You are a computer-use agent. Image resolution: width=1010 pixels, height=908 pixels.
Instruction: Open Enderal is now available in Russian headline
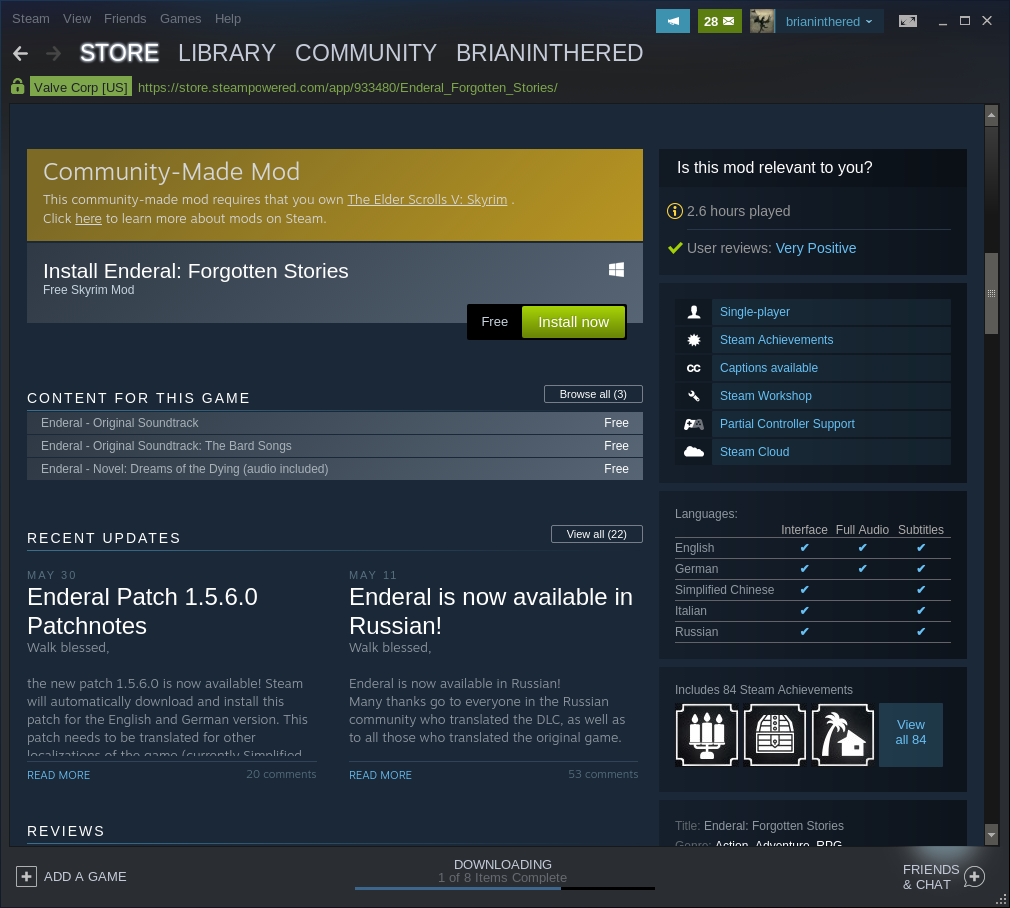tap(491, 611)
